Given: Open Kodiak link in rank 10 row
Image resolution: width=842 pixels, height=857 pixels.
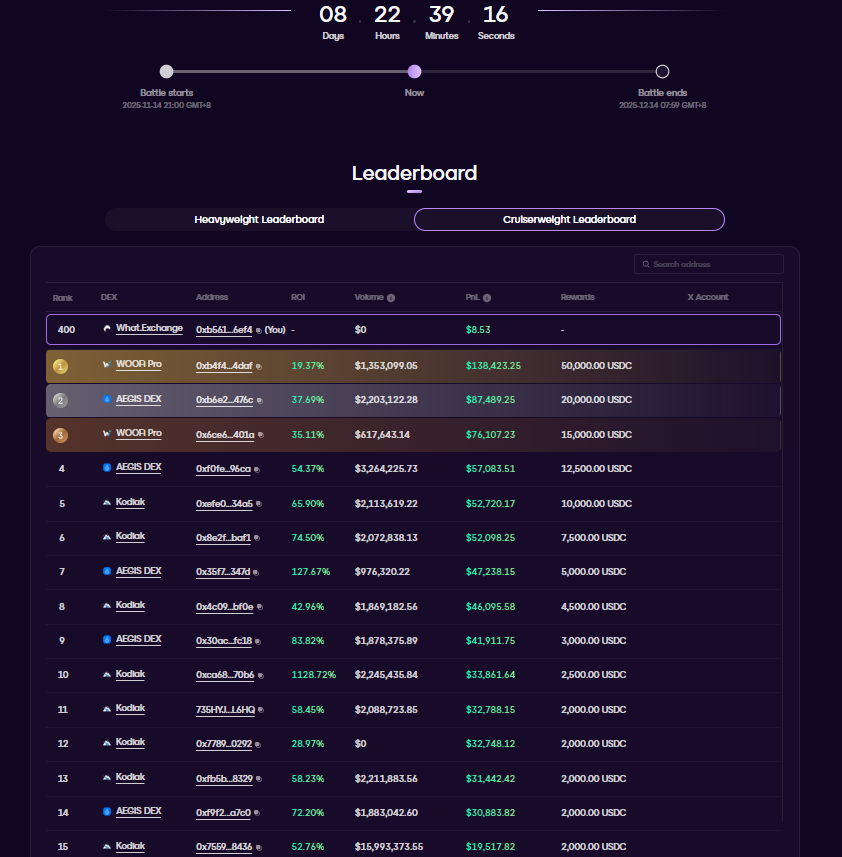Looking at the screenshot, I should 131,674.
